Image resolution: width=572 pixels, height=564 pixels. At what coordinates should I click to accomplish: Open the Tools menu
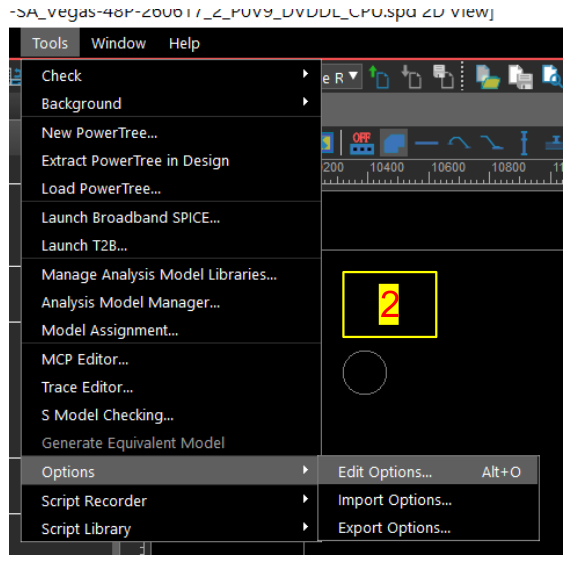pos(50,43)
